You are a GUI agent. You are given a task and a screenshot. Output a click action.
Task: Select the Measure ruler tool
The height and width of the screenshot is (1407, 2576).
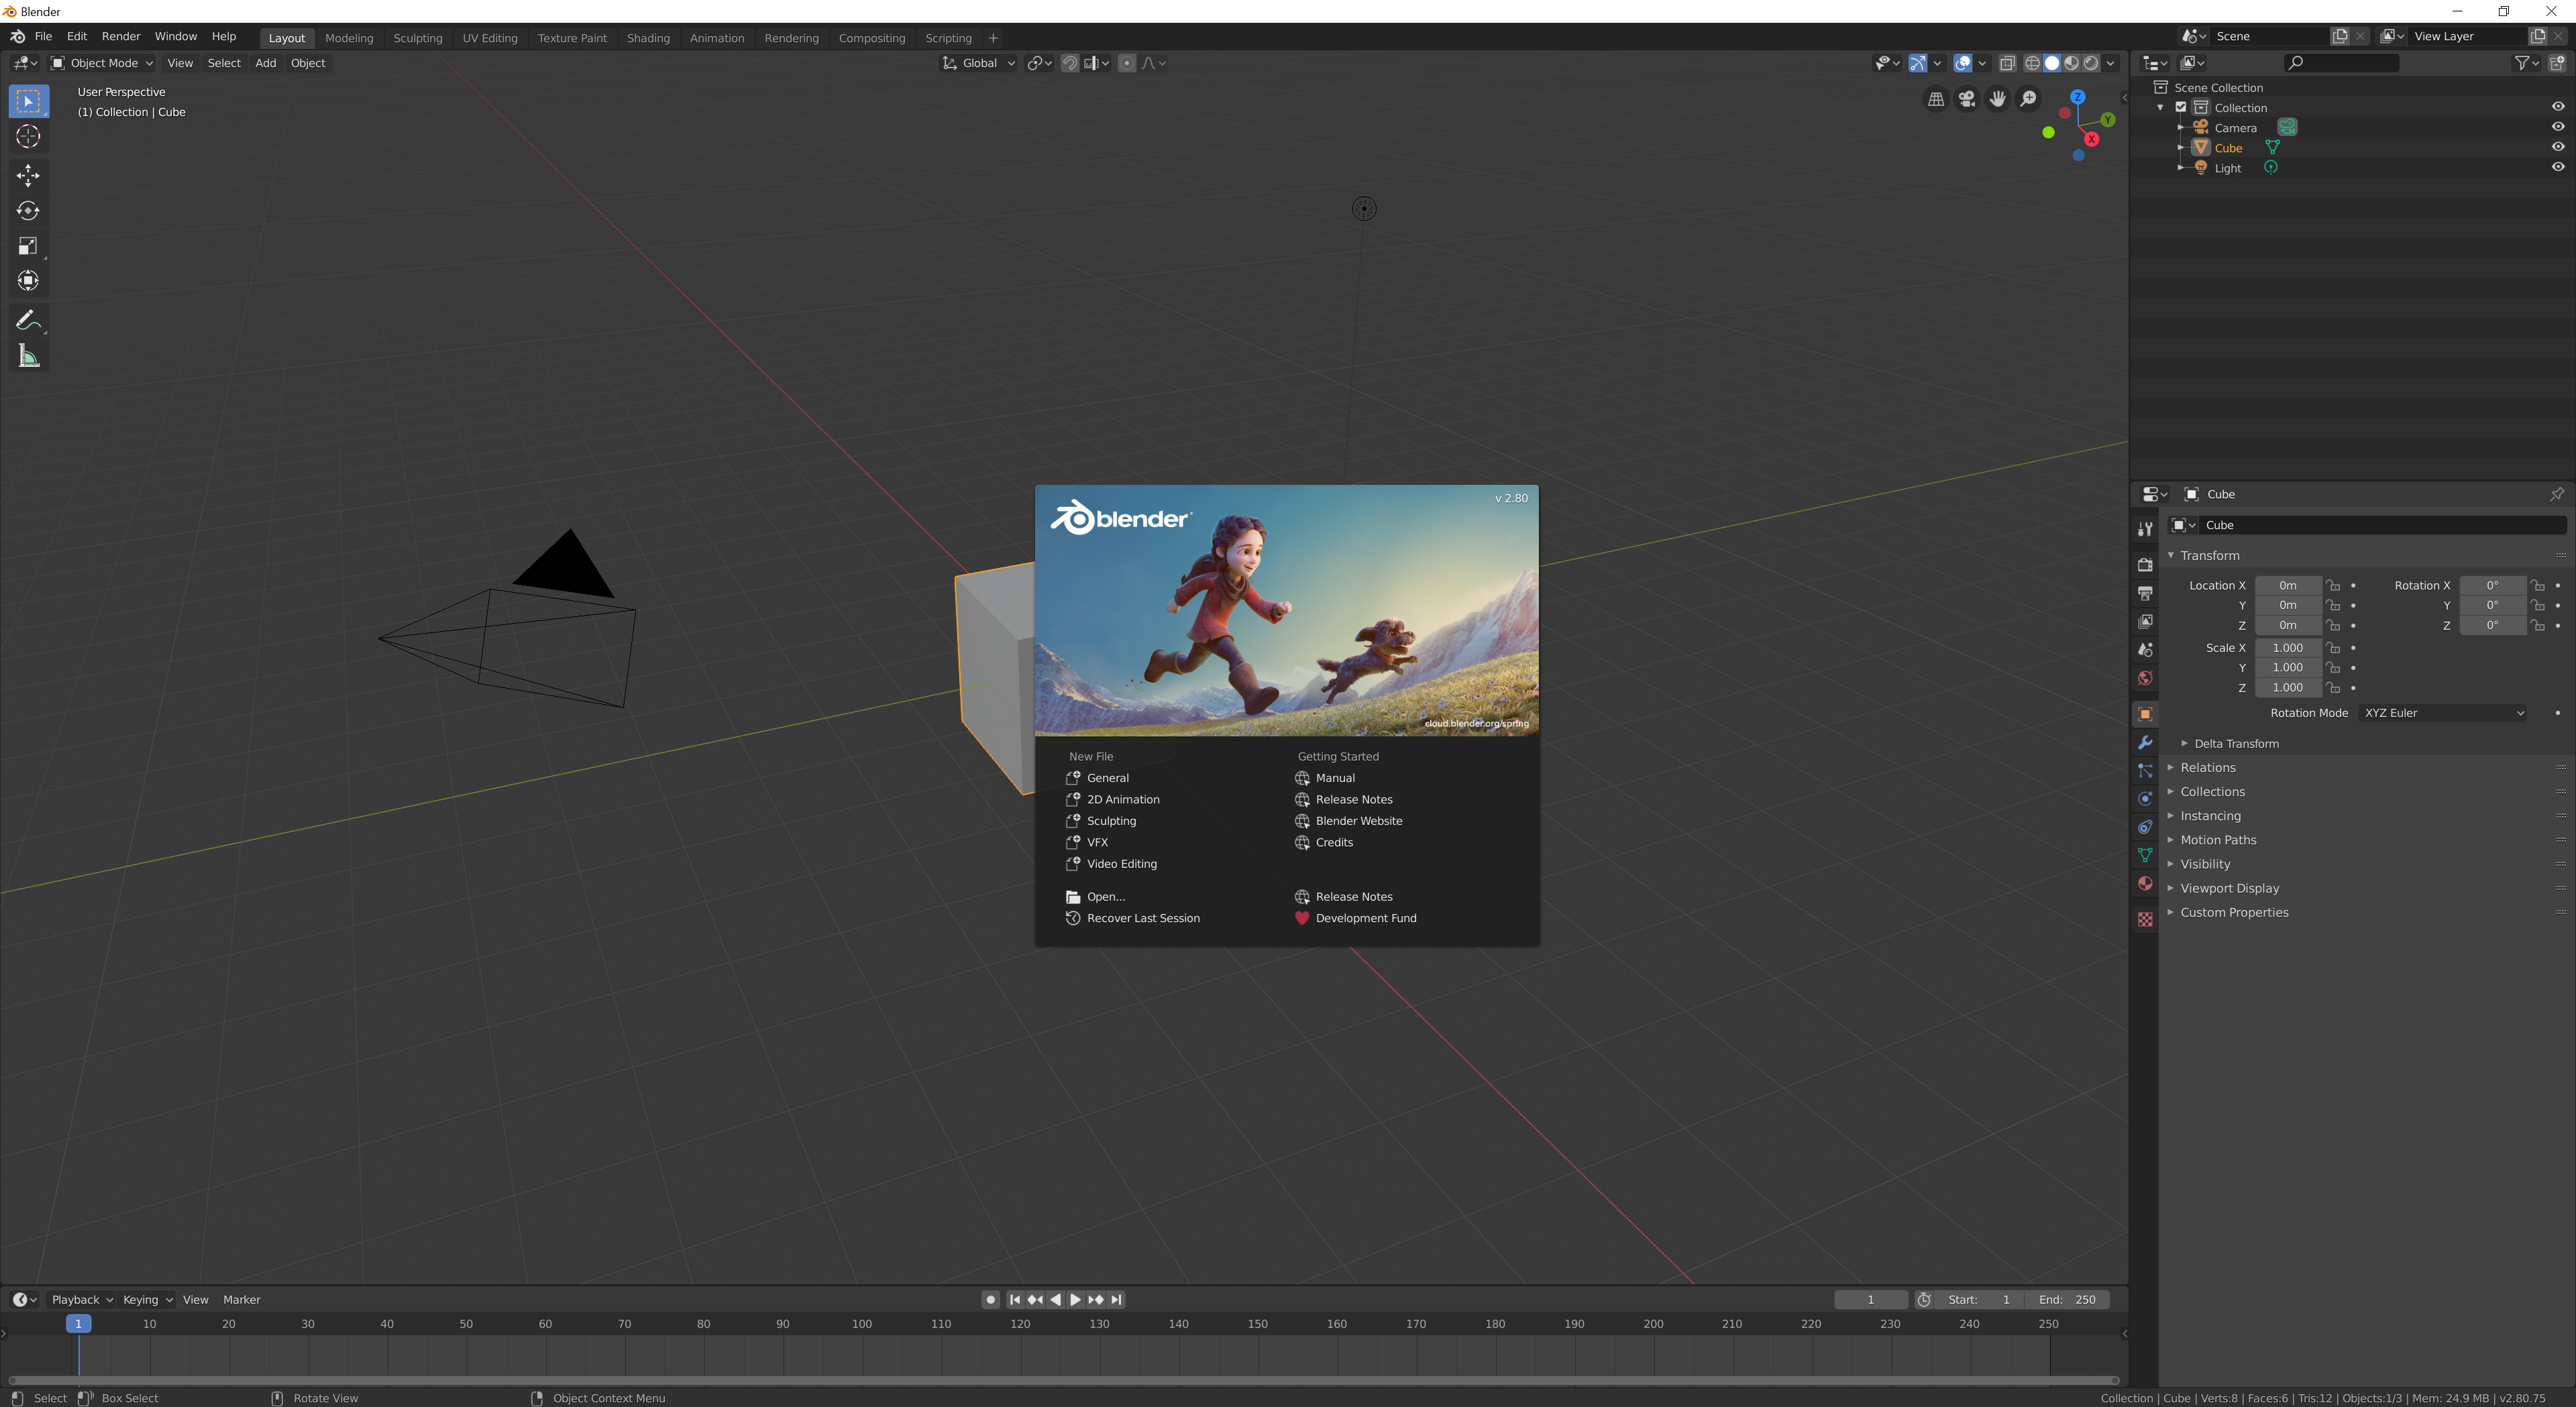pyautogui.click(x=28, y=356)
